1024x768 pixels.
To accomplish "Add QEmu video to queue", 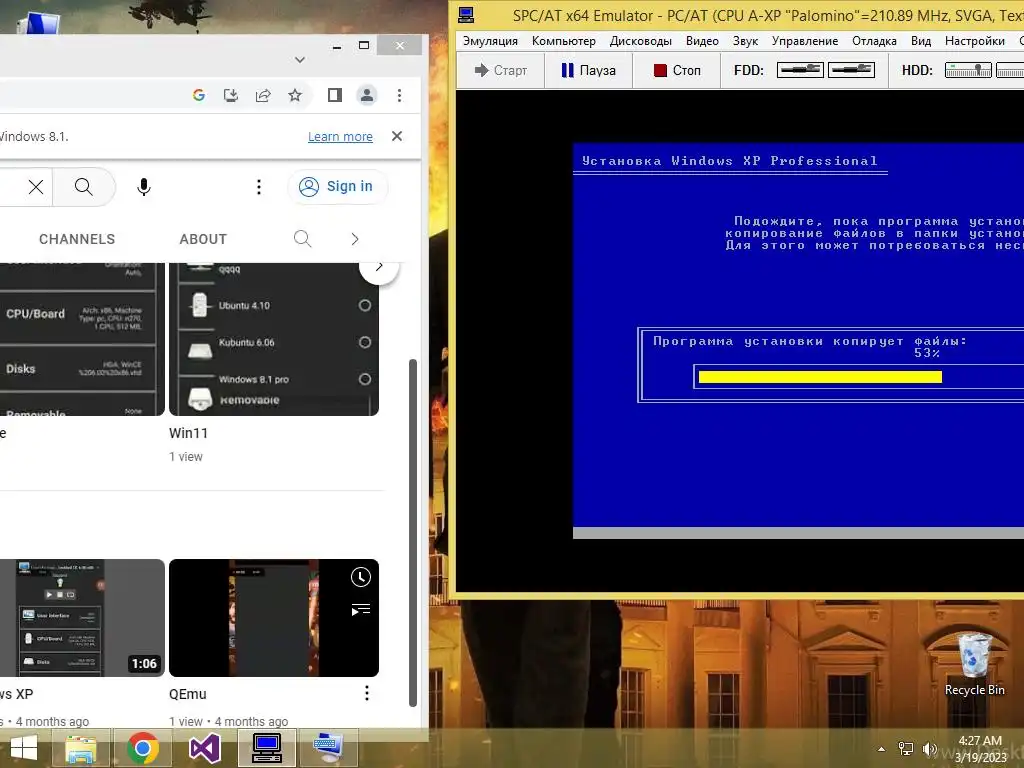I will 360,610.
